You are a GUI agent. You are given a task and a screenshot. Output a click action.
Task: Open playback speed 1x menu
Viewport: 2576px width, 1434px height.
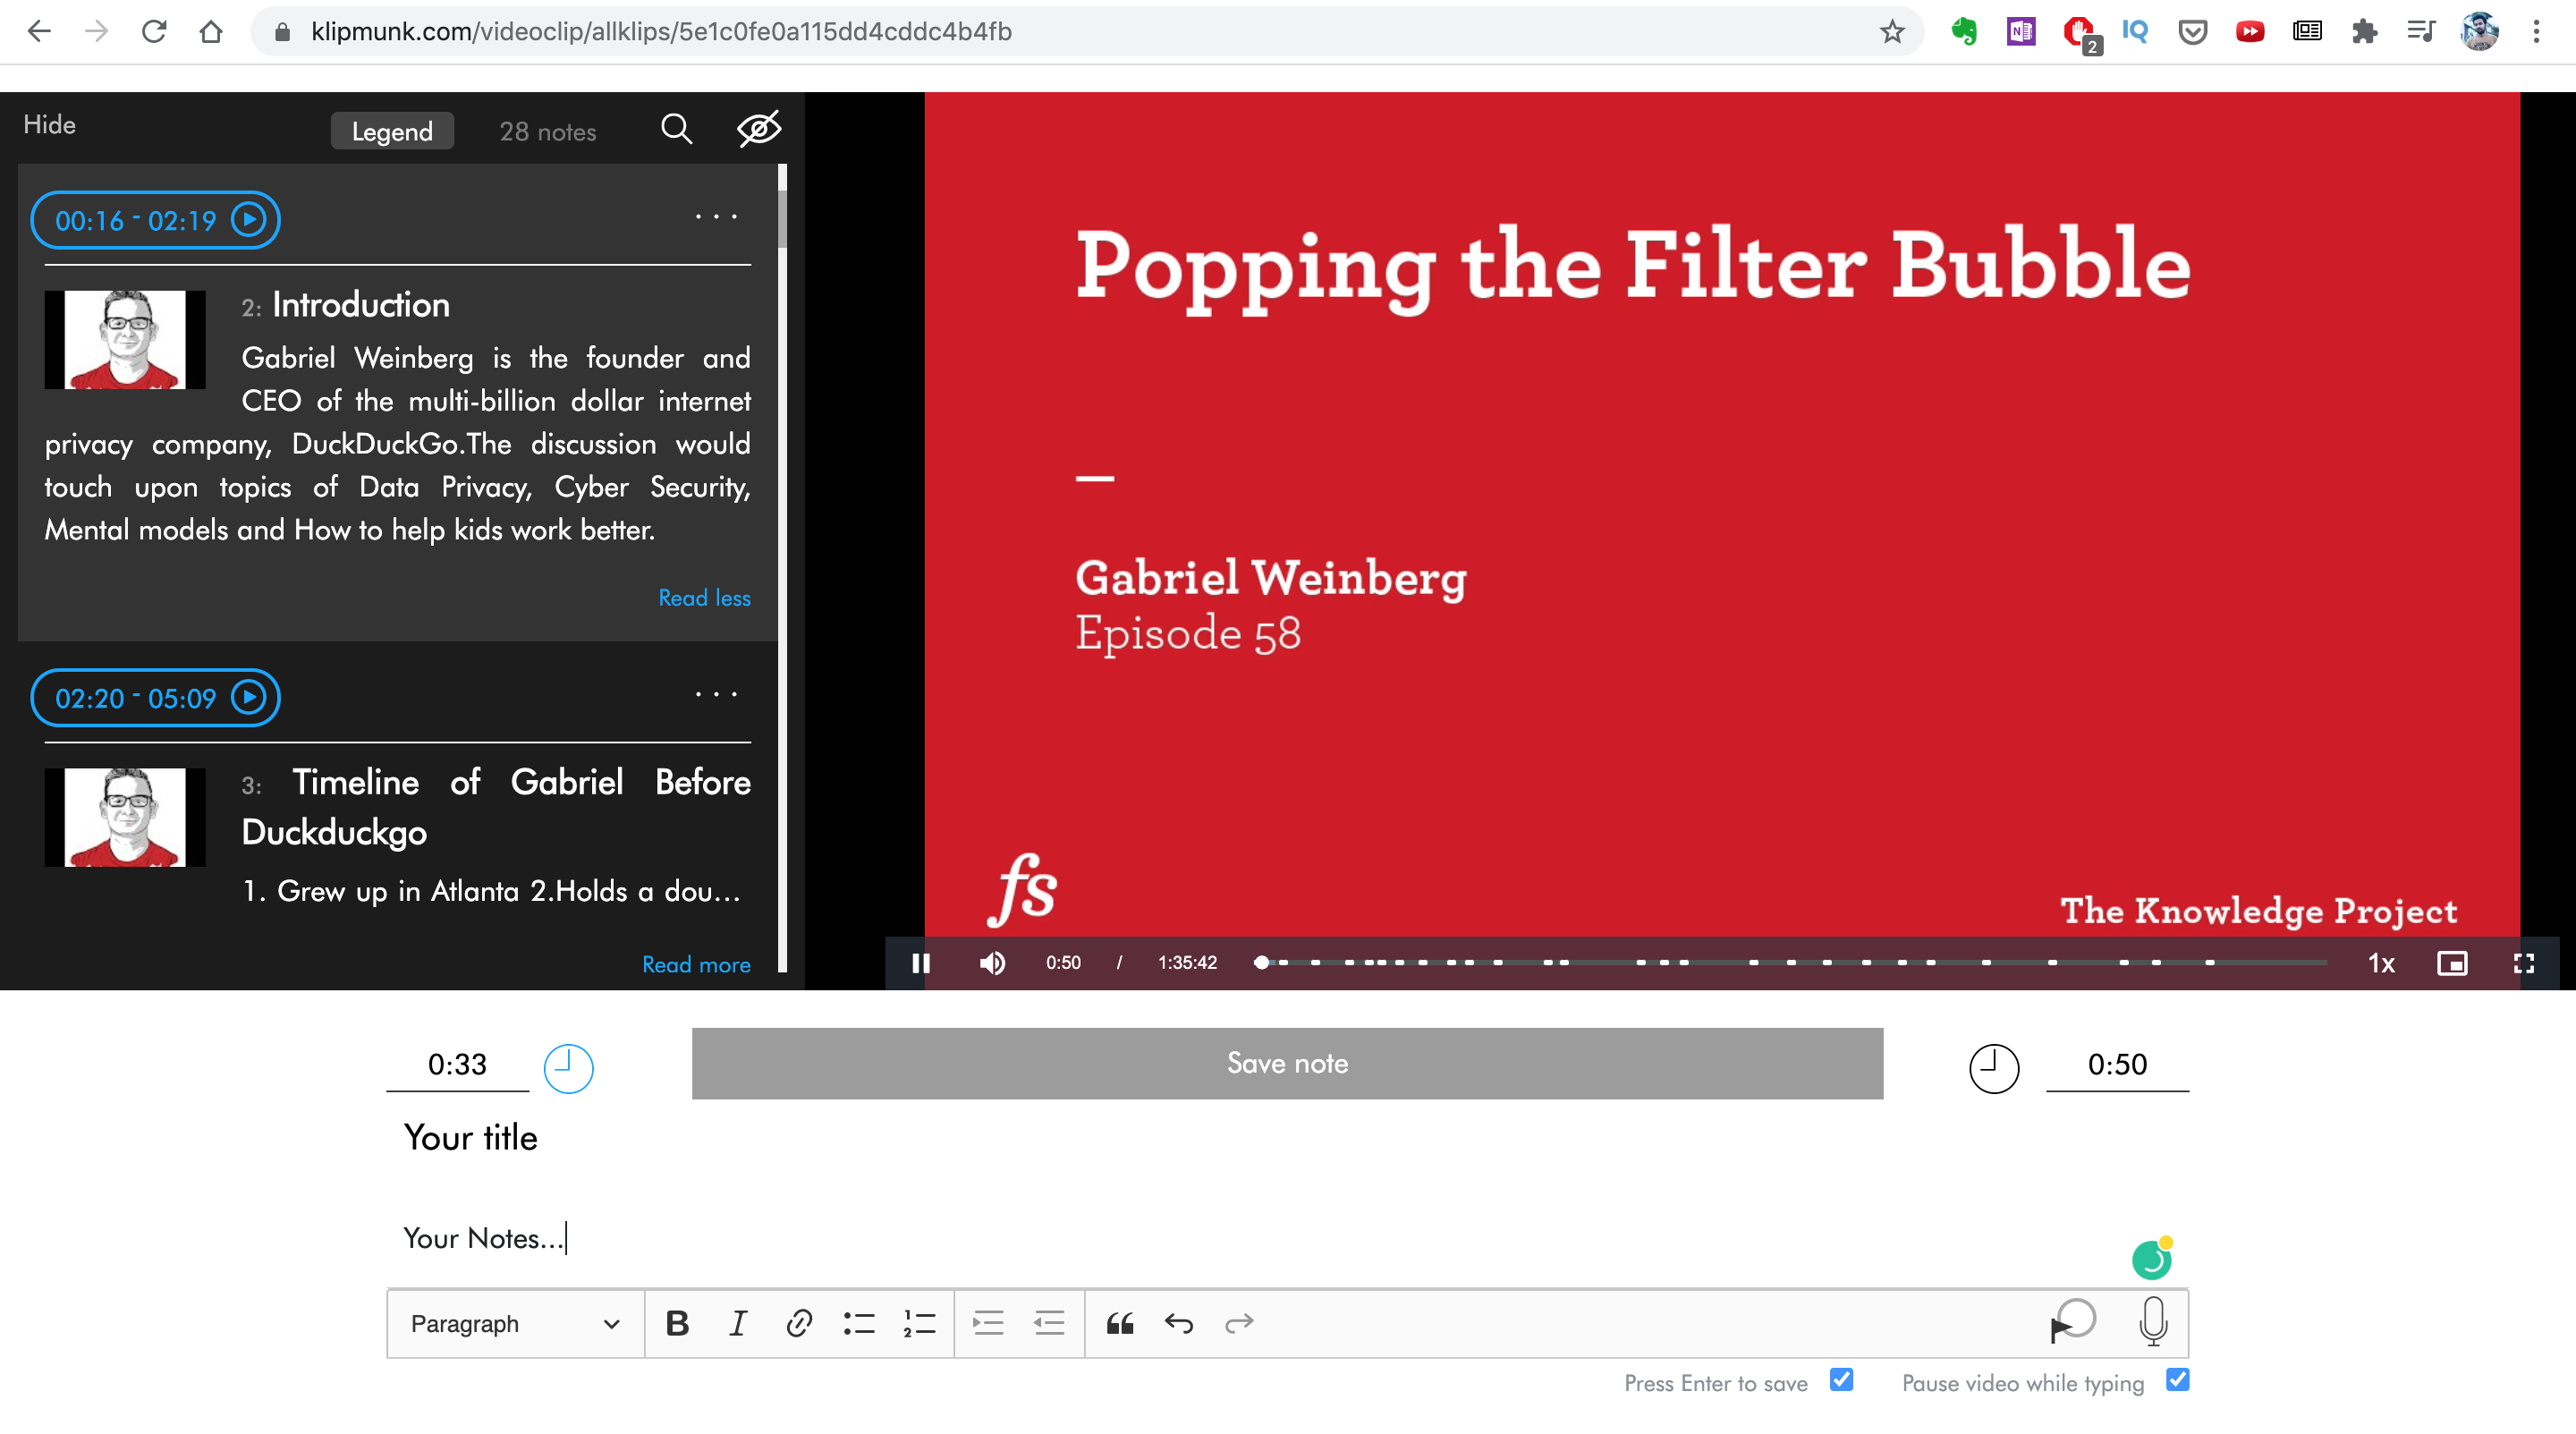tap(2381, 963)
